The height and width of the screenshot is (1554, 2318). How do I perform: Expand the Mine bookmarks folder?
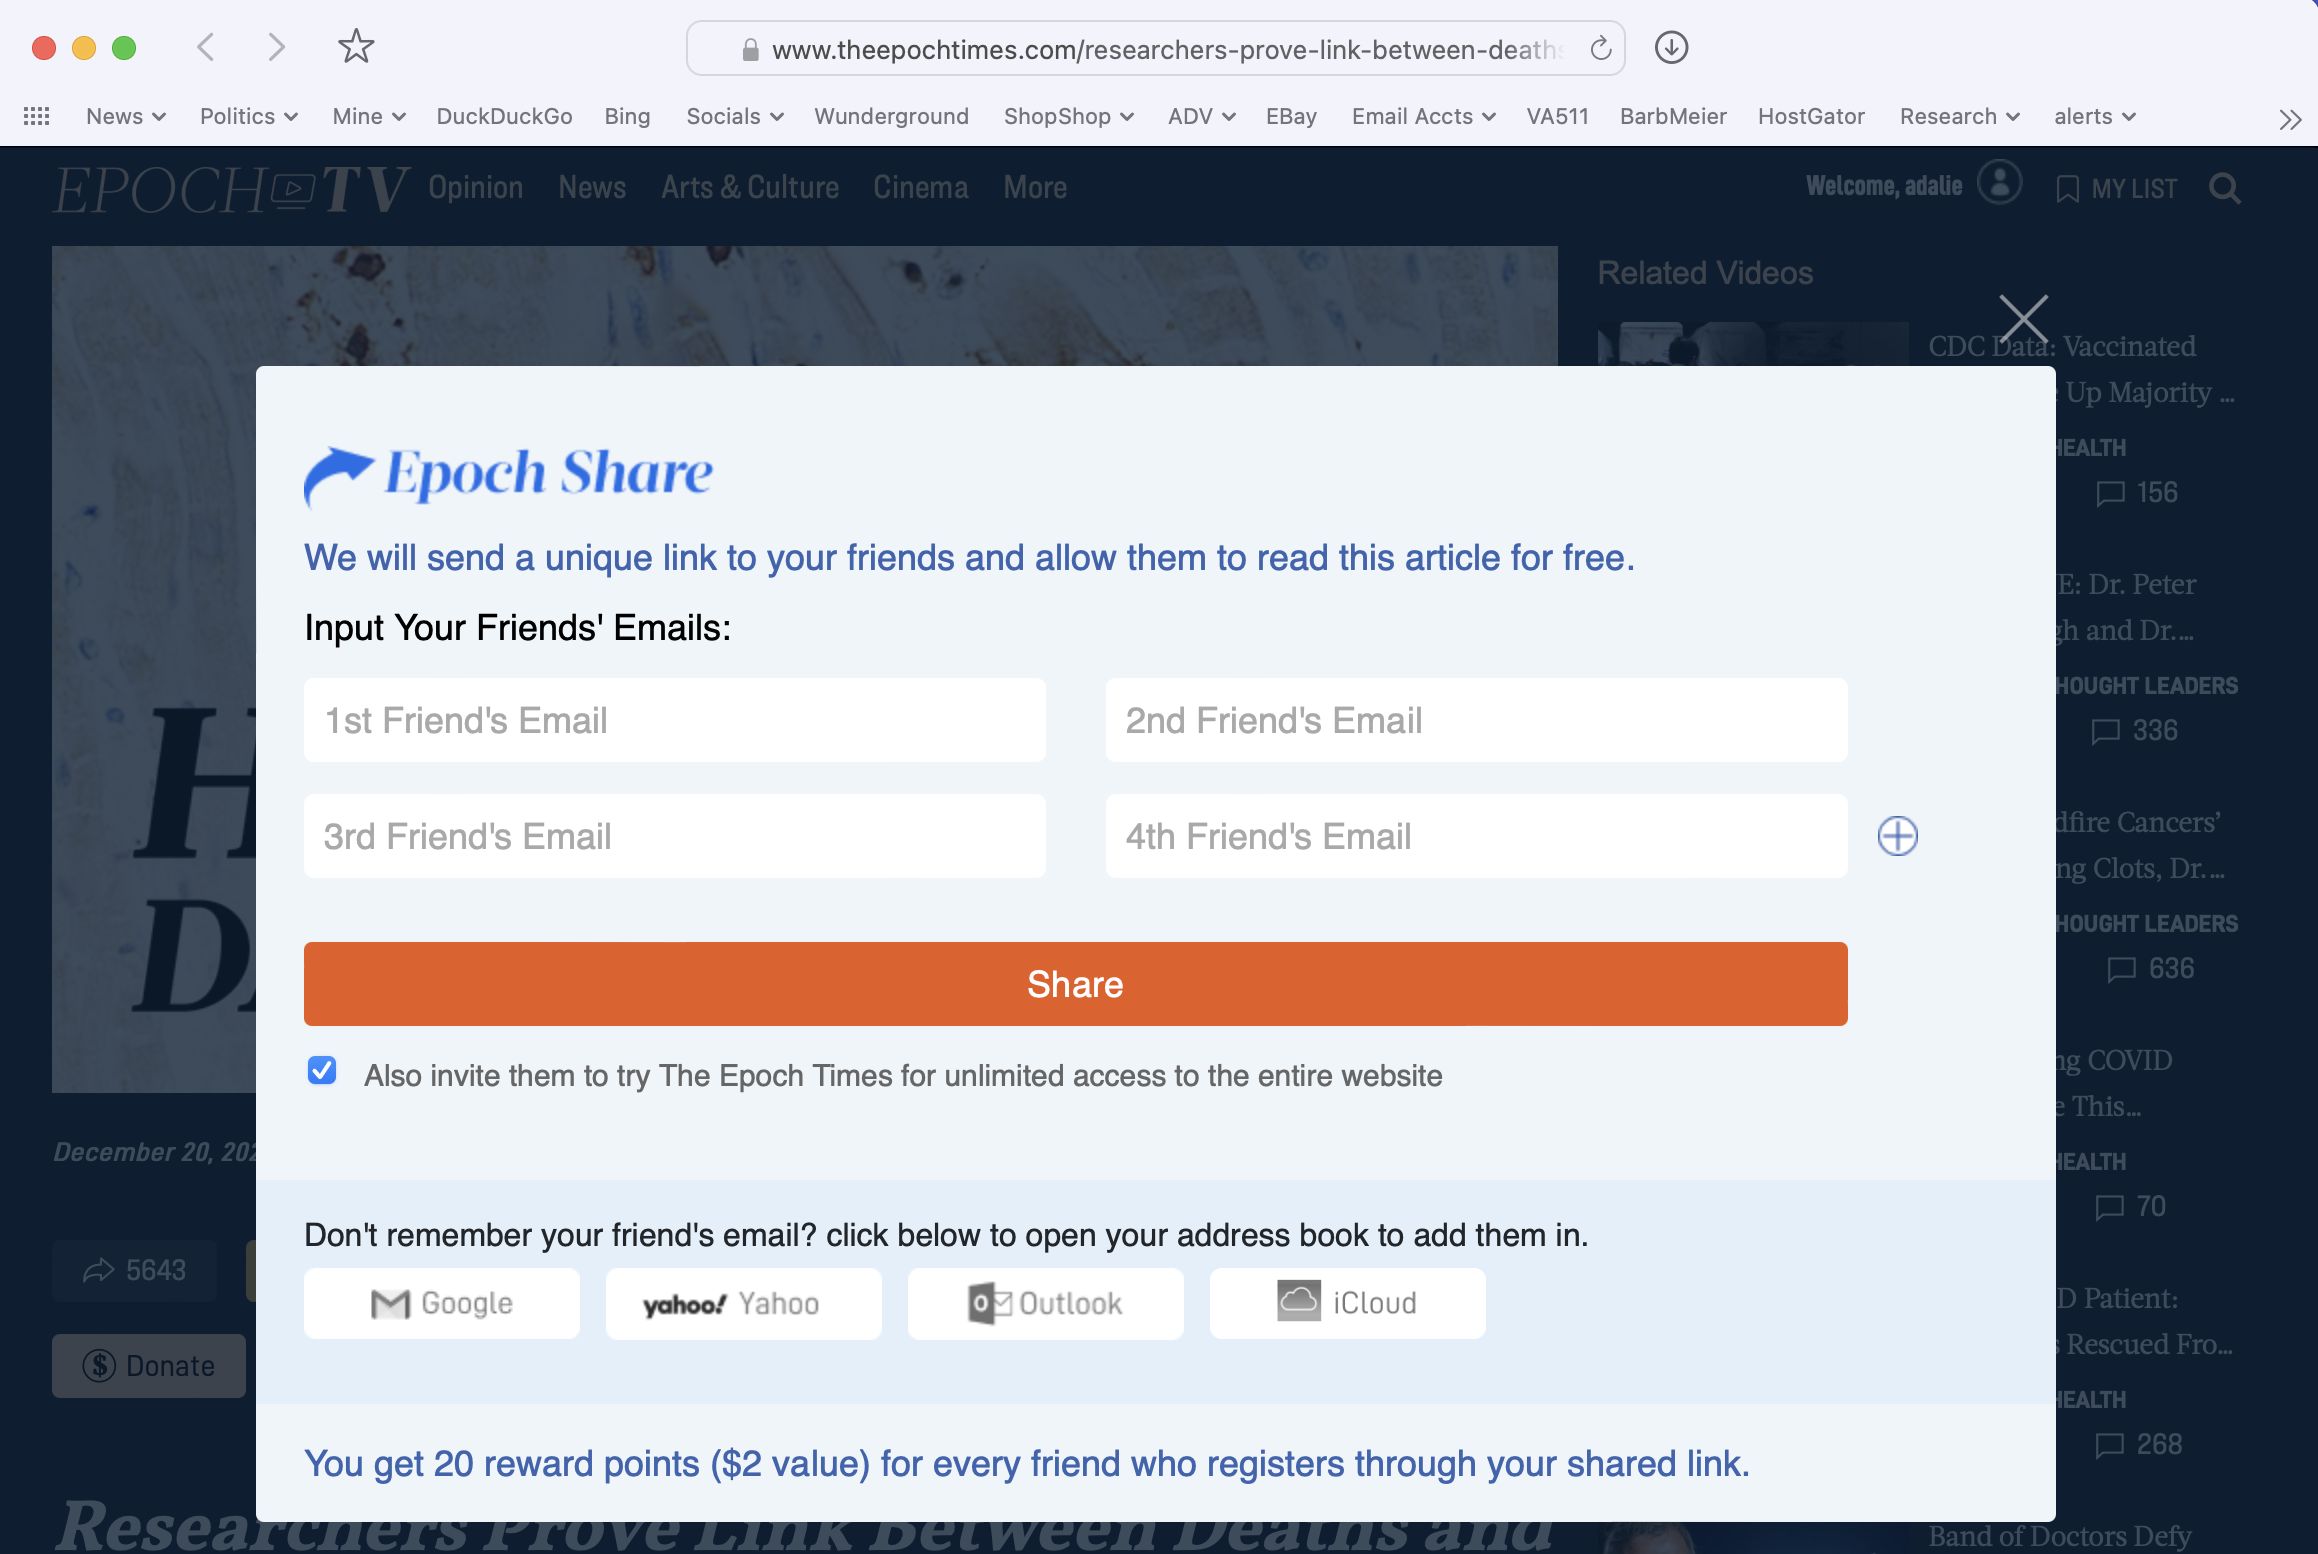pos(369,116)
